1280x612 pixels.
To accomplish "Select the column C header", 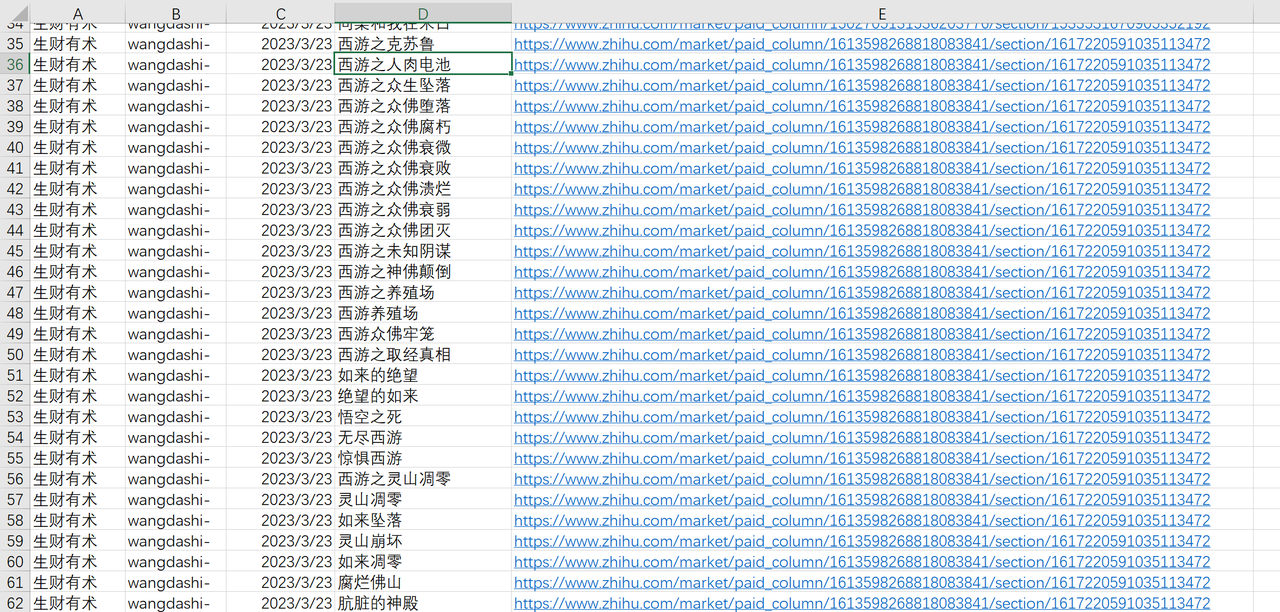I will [x=280, y=14].
